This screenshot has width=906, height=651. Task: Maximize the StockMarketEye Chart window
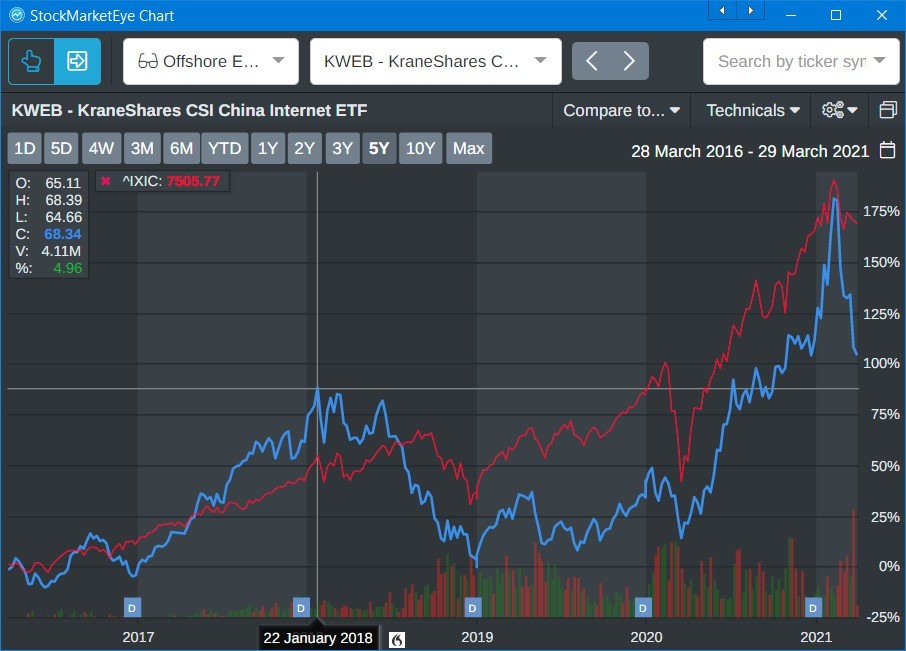coord(836,16)
